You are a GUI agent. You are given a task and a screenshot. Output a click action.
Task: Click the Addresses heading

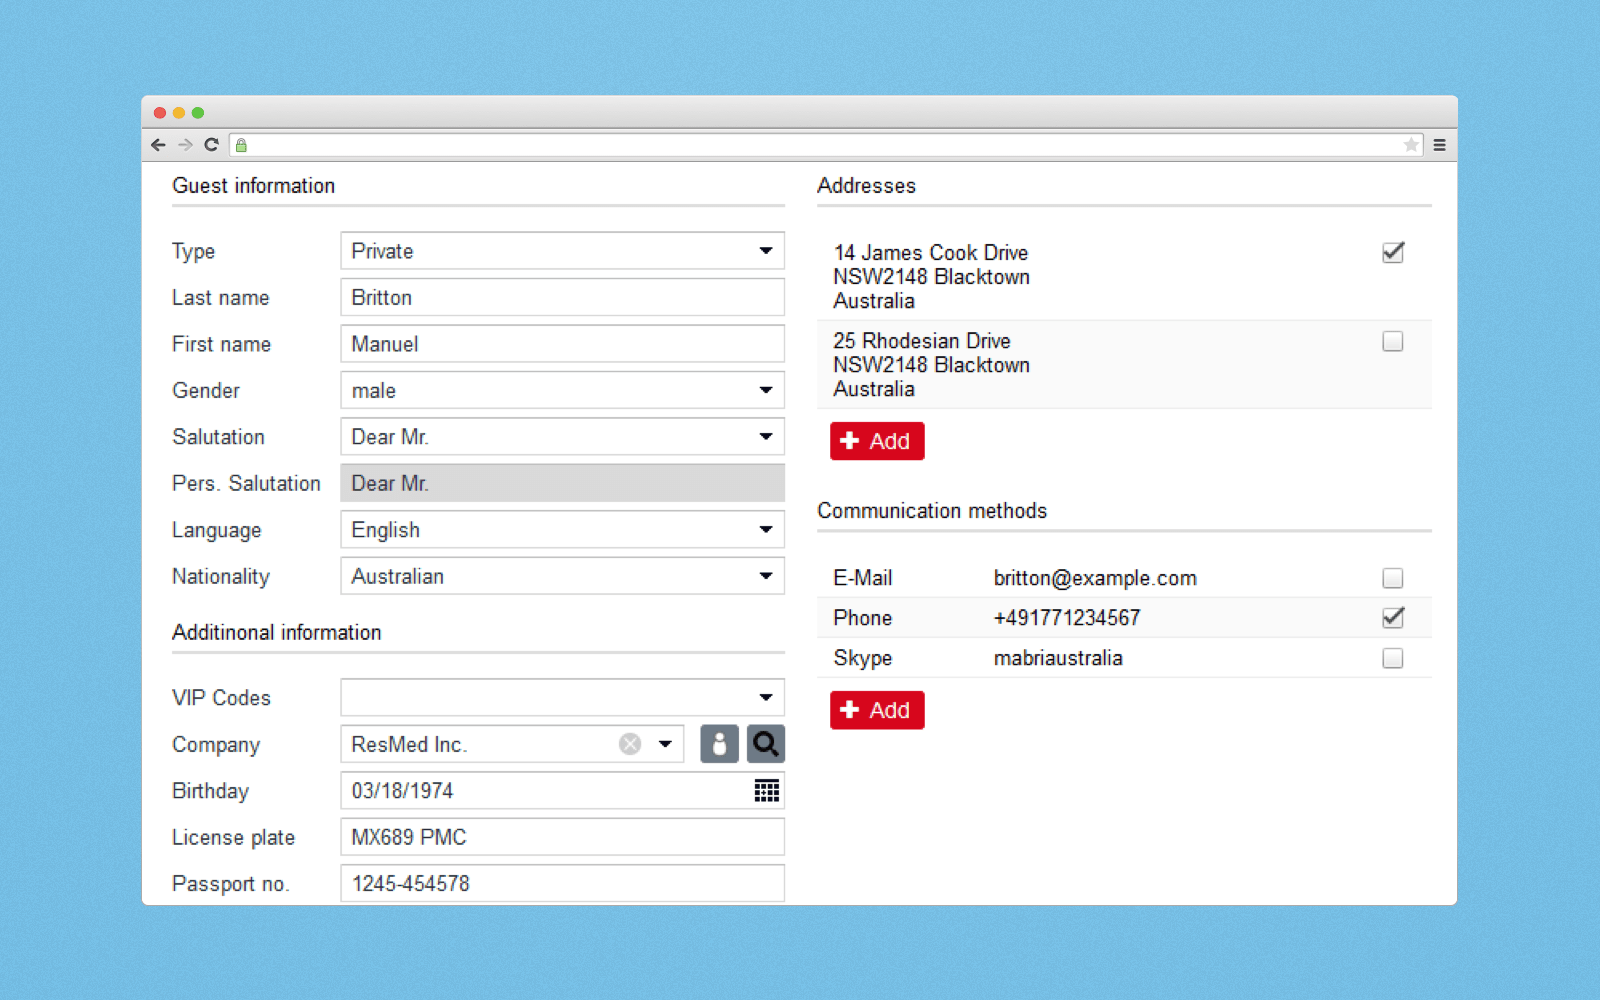coord(866,186)
